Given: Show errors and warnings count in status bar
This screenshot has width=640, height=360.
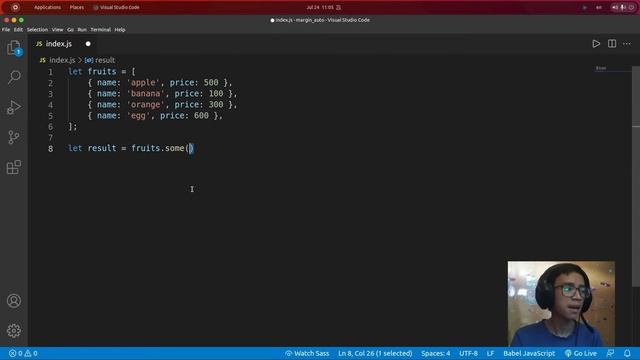Looking at the screenshot, I should click(x=23, y=353).
